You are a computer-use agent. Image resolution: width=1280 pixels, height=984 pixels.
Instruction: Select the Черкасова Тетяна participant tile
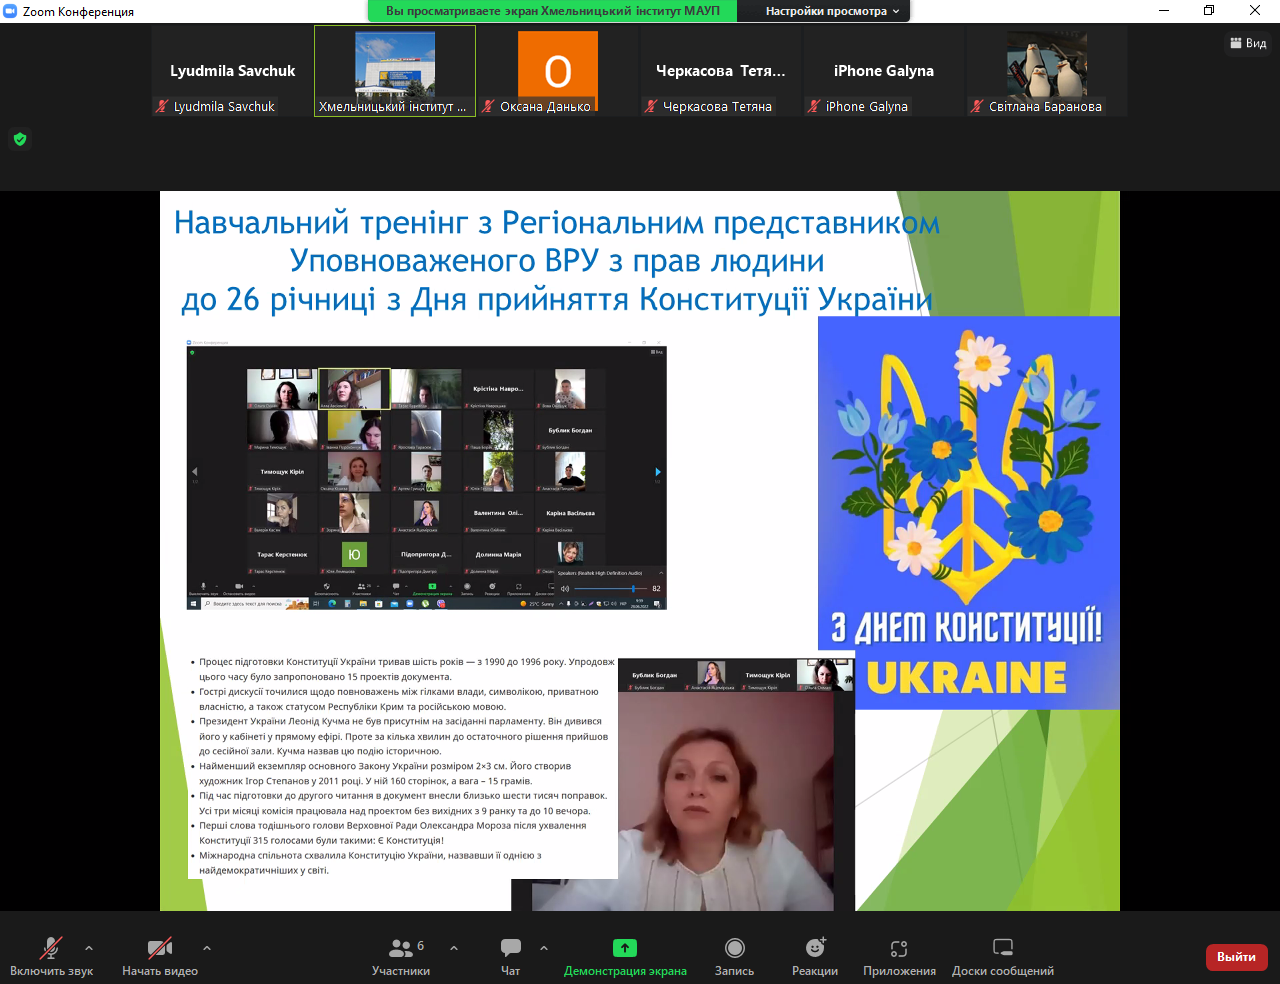[721, 71]
